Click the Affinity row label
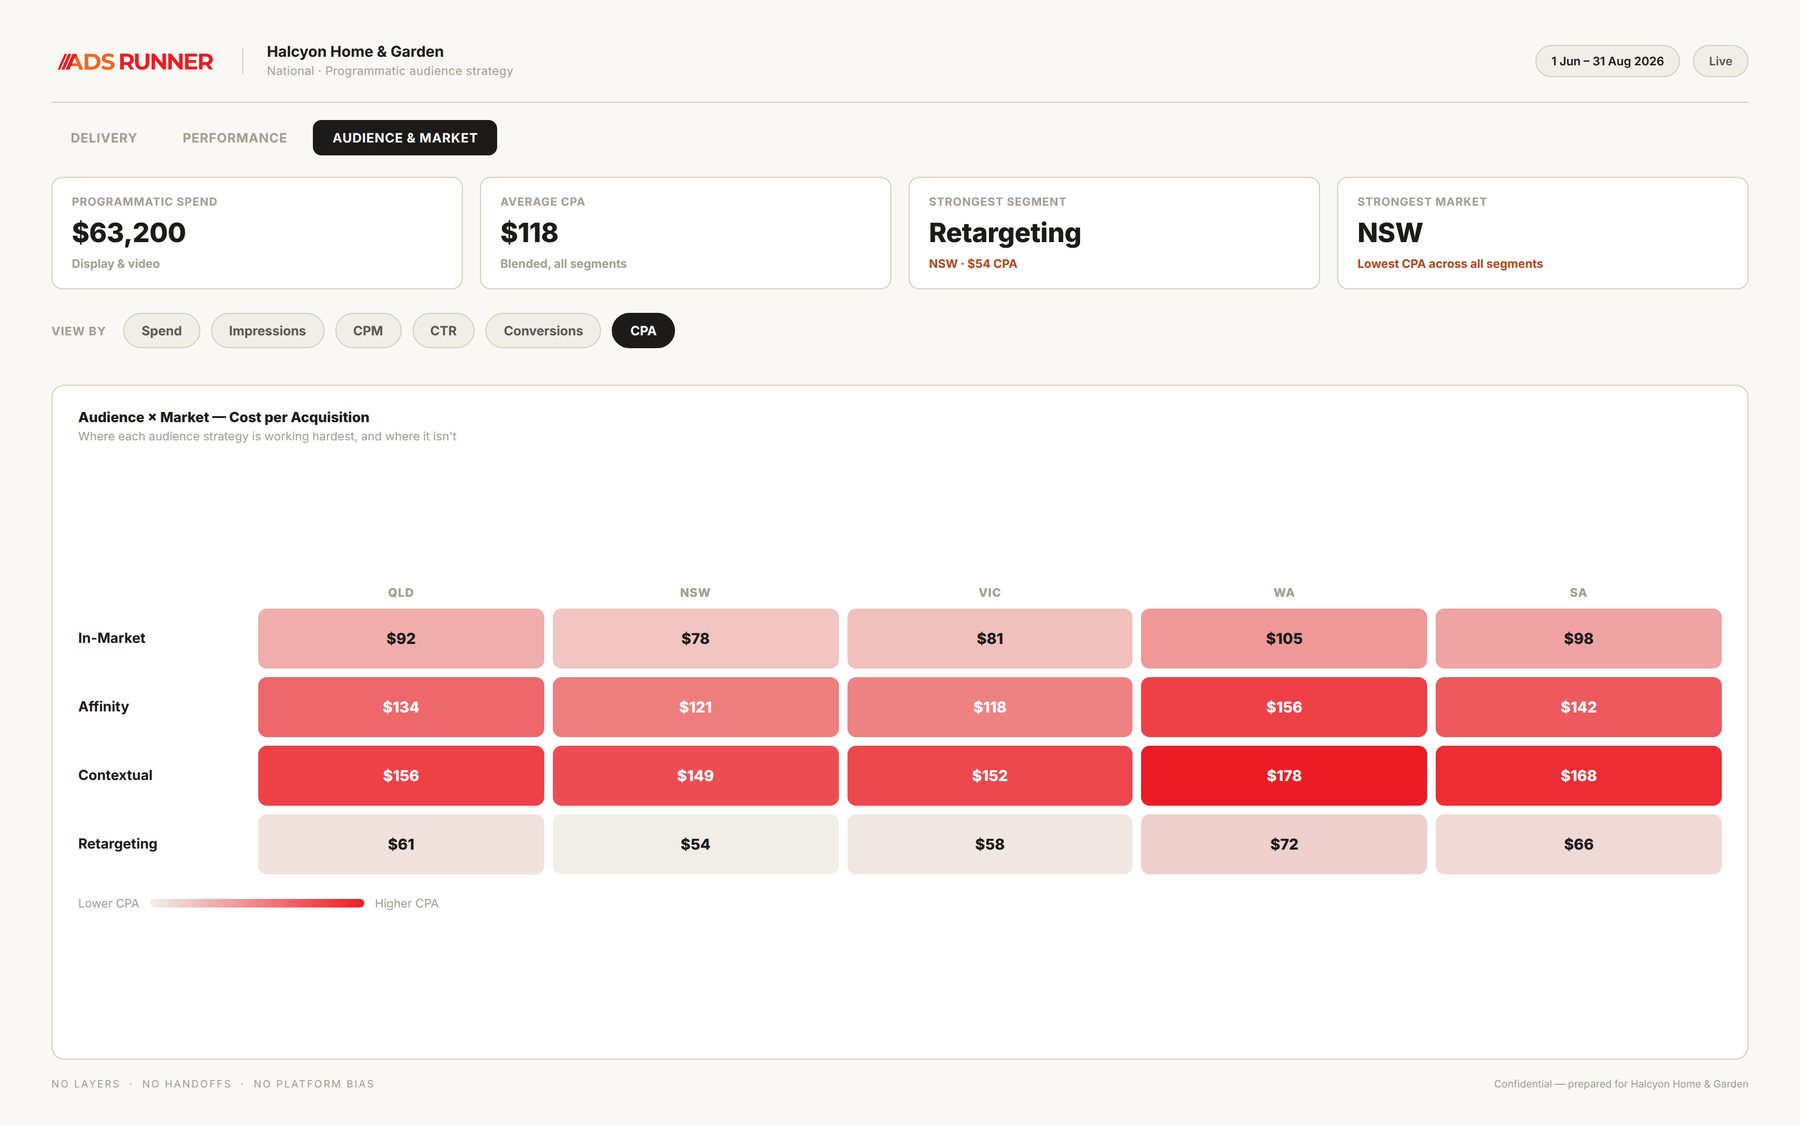 pos(103,707)
